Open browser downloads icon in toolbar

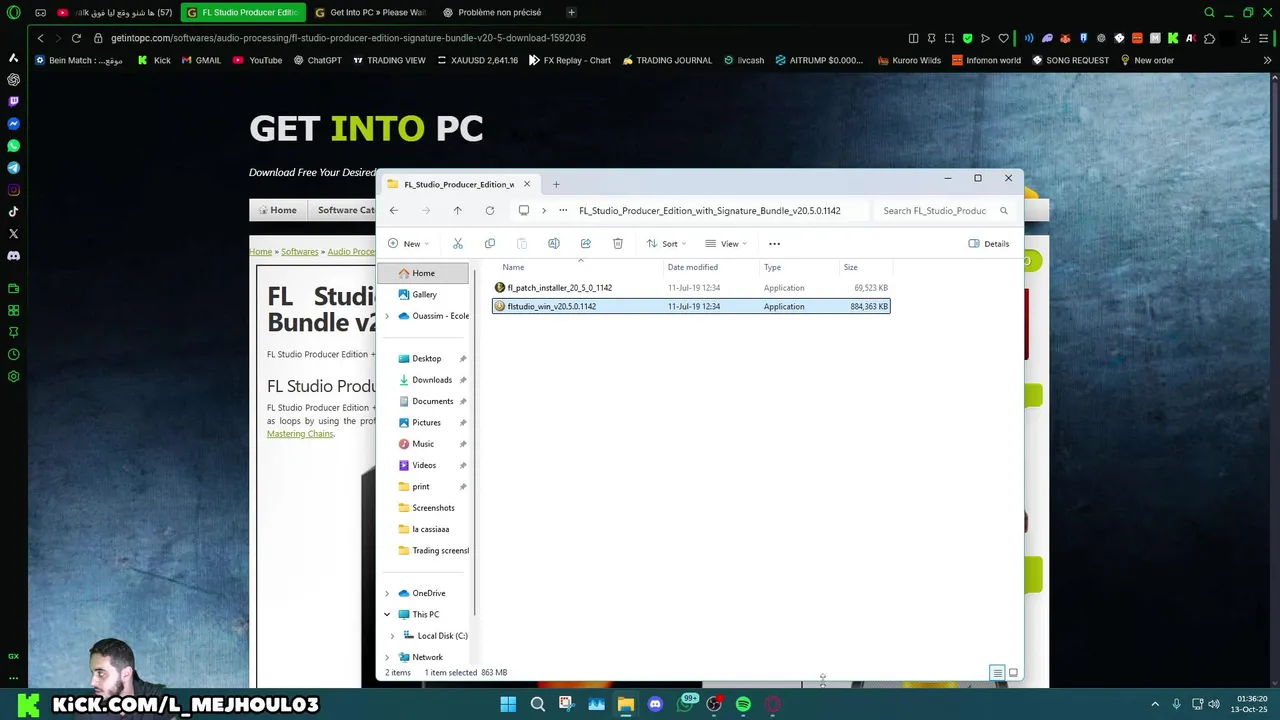[x=1245, y=38]
